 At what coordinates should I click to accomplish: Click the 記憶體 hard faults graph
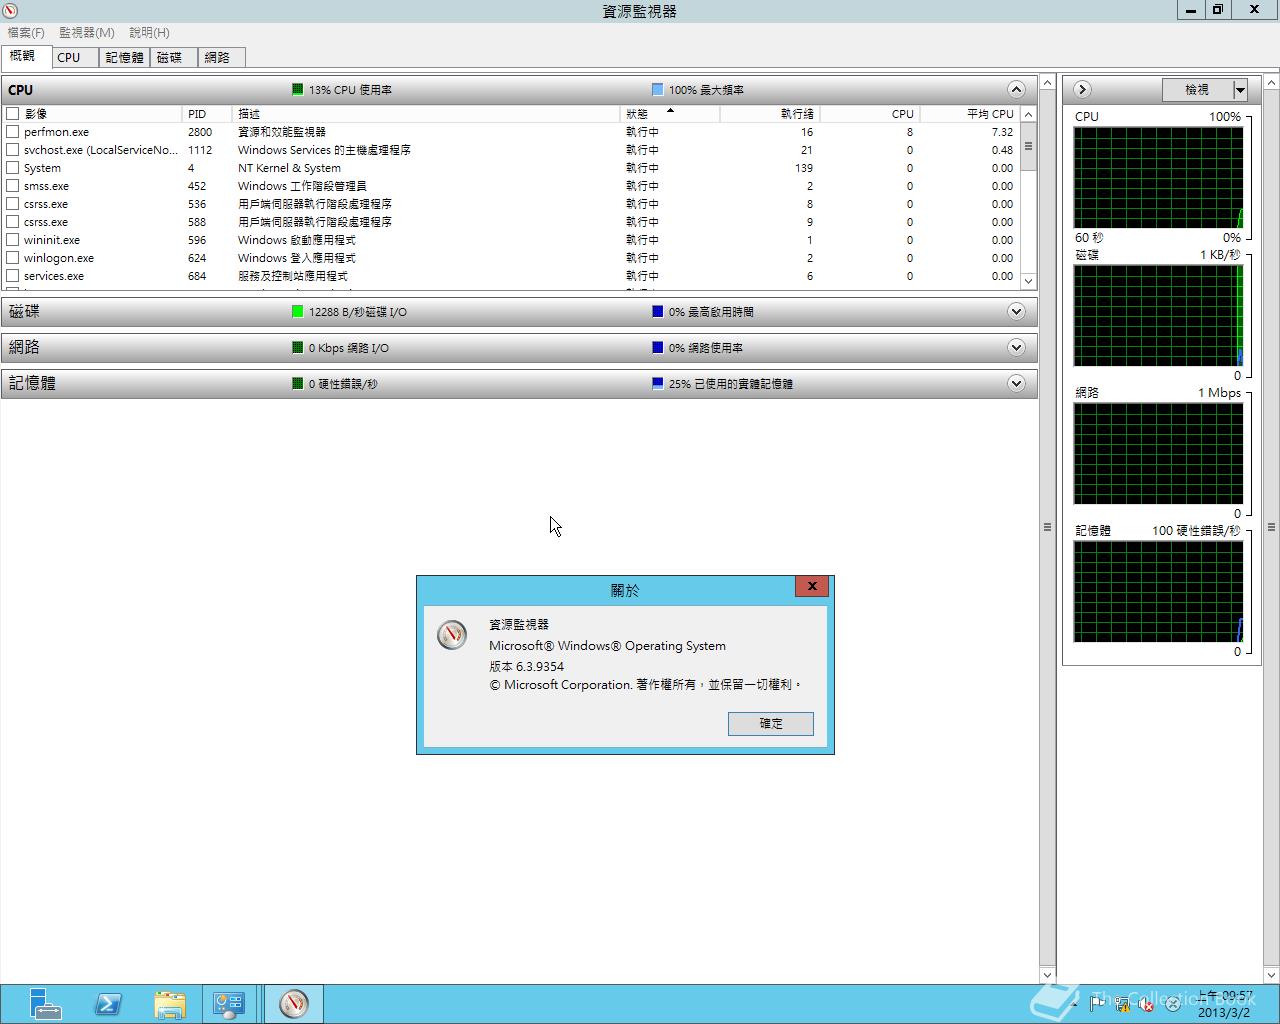tap(1158, 592)
